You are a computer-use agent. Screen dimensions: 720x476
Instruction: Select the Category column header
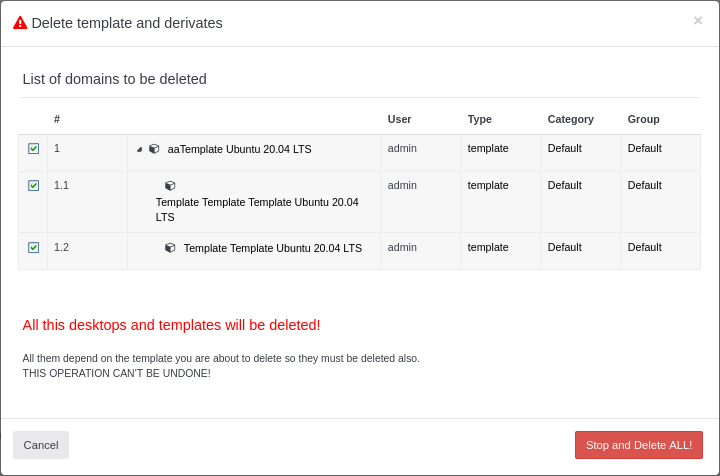570,119
